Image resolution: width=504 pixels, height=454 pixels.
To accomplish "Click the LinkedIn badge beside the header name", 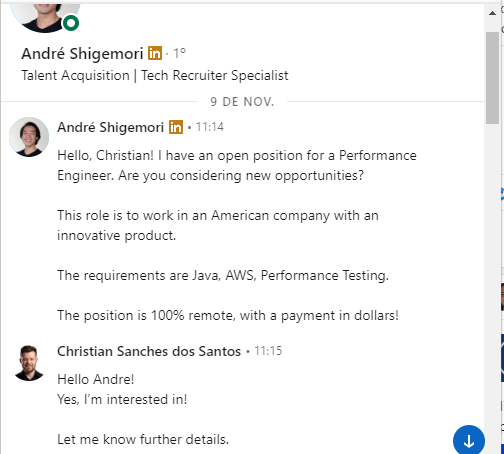I will click(155, 53).
